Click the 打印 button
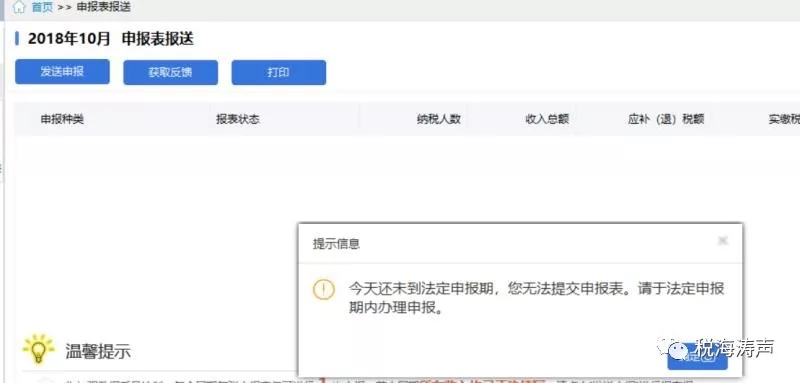 [x=279, y=72]
